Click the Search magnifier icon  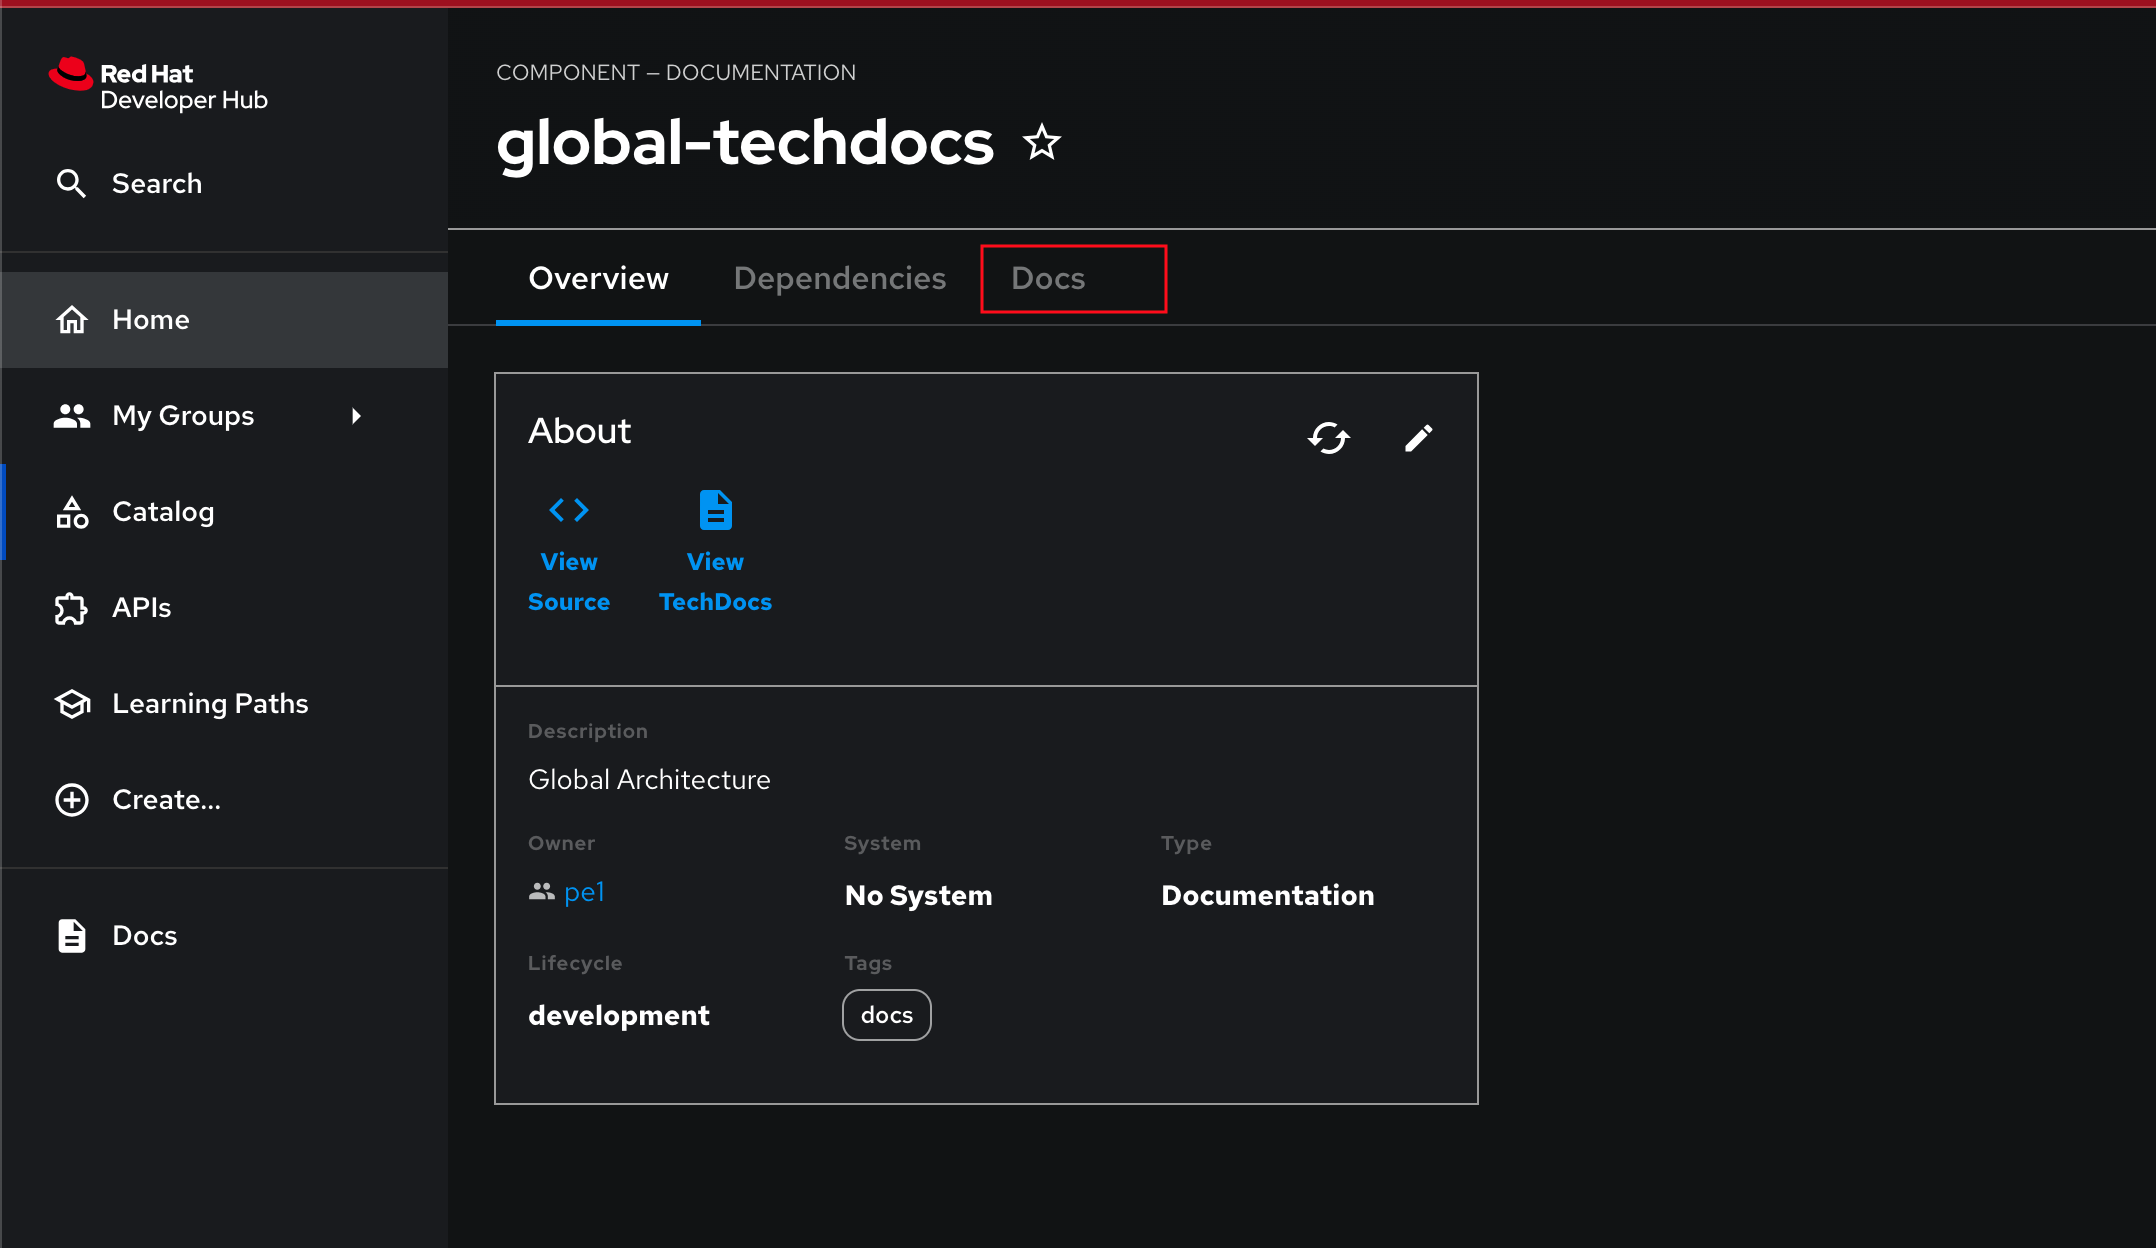(71, 184)
